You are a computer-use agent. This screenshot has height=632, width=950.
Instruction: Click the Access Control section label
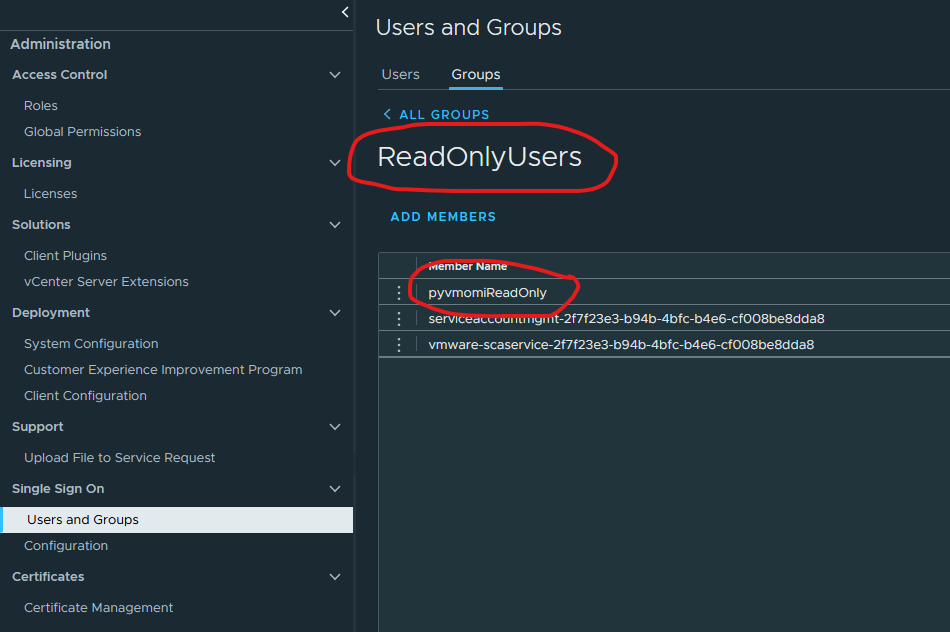coord(59,75)
